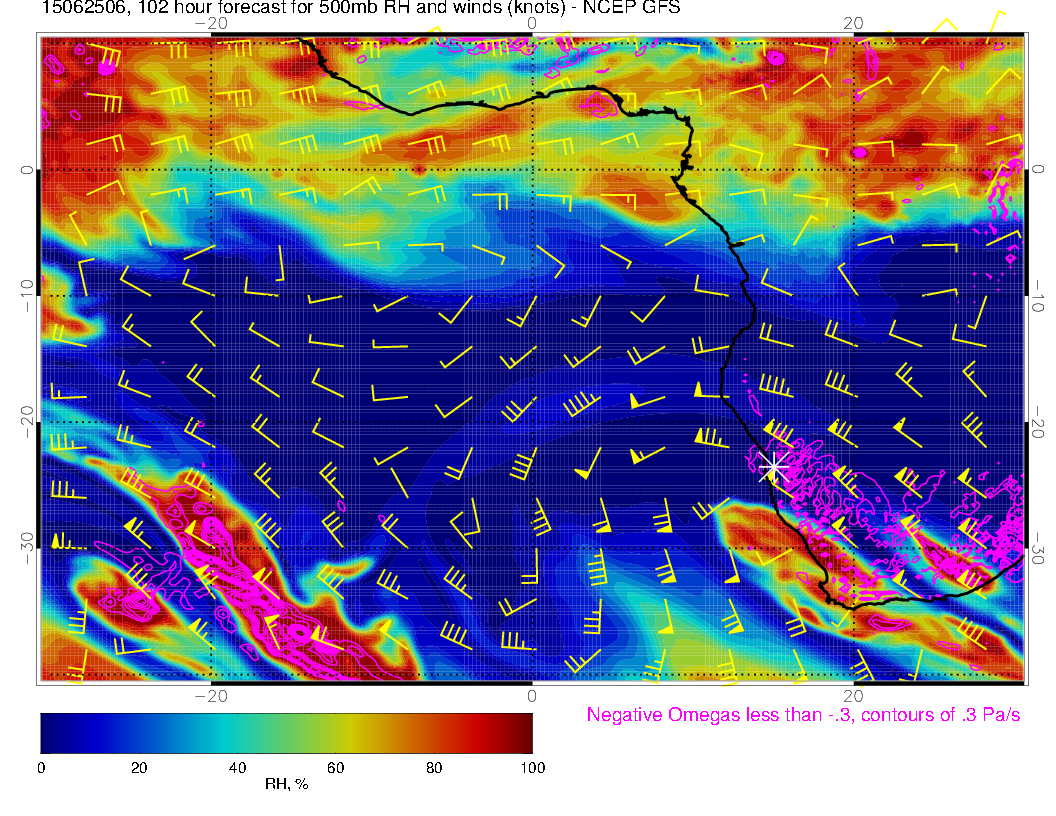
Task: Click the RH color scale bar
Action: pos(286,733)
